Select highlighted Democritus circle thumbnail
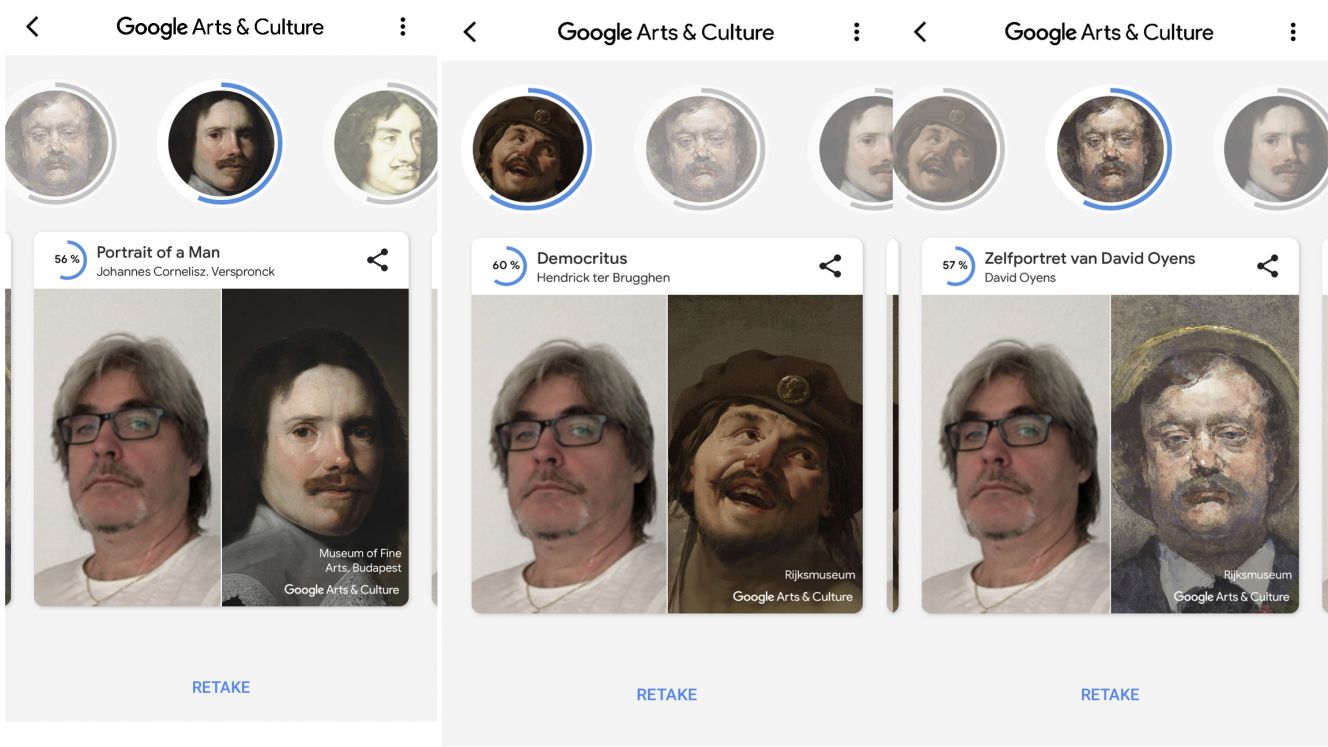 (528, 148)
